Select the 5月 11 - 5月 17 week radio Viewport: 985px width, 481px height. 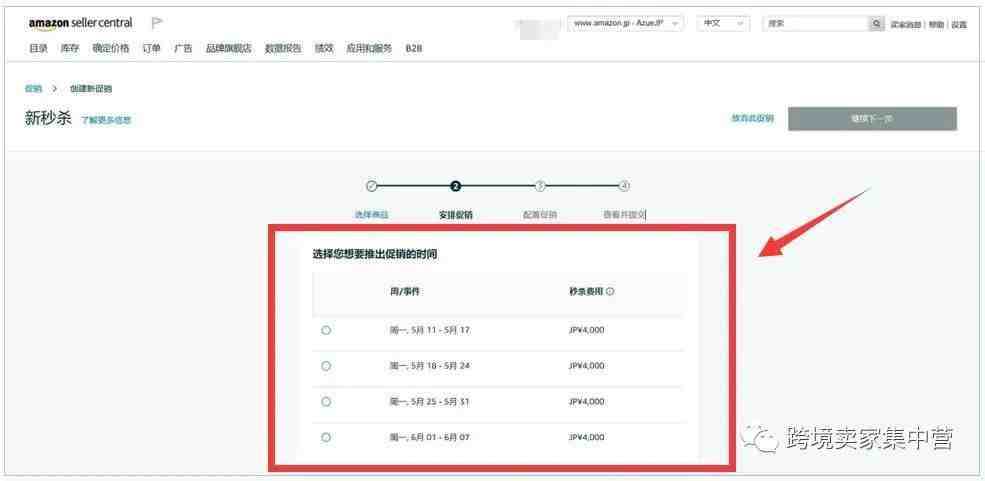coord(325,330)
